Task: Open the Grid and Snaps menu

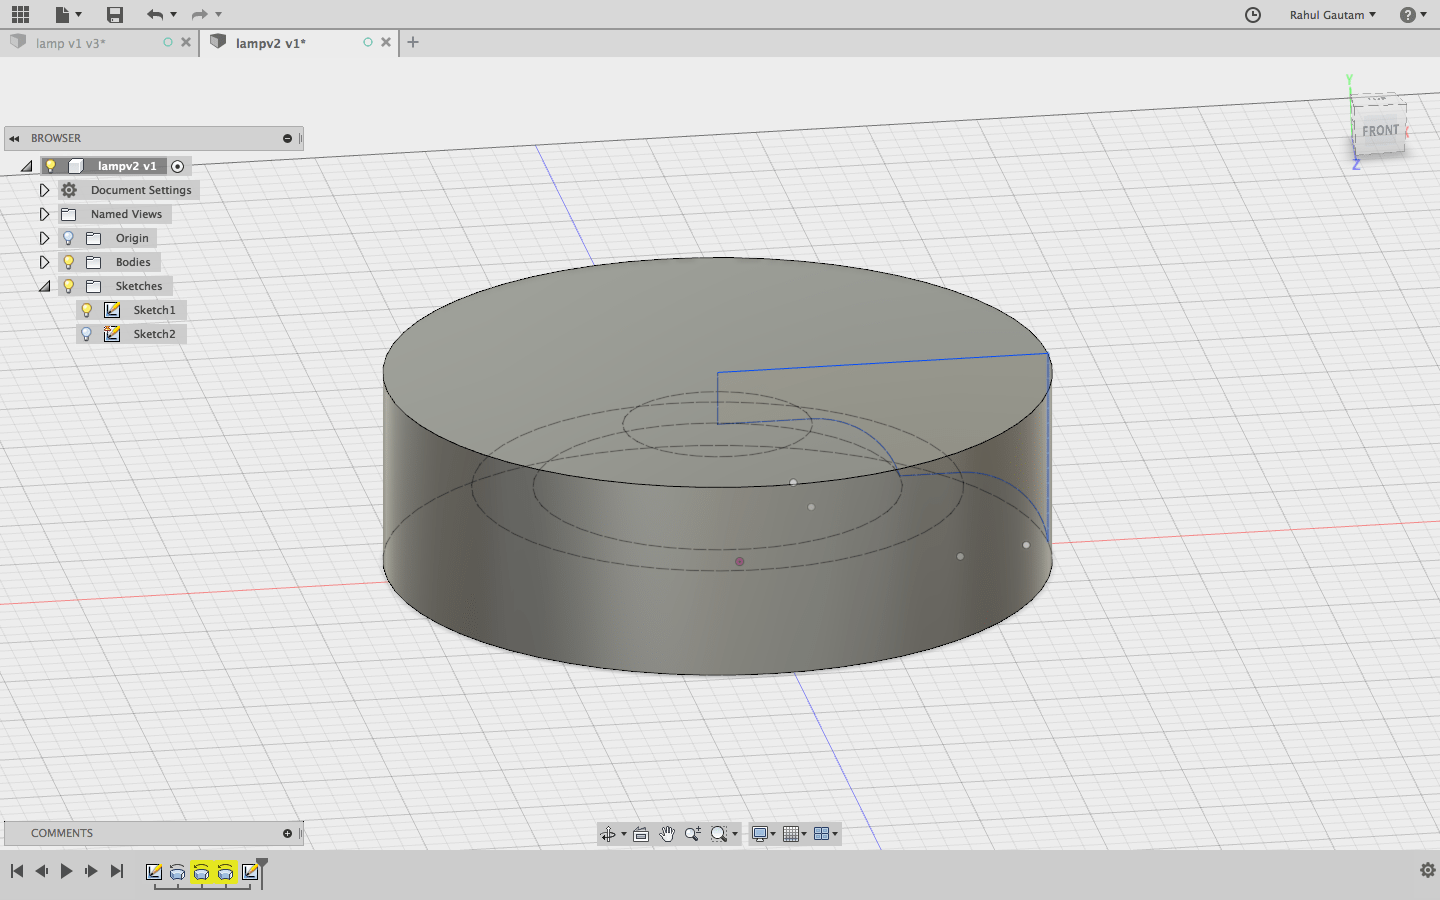Action: [x=794, y=834]
